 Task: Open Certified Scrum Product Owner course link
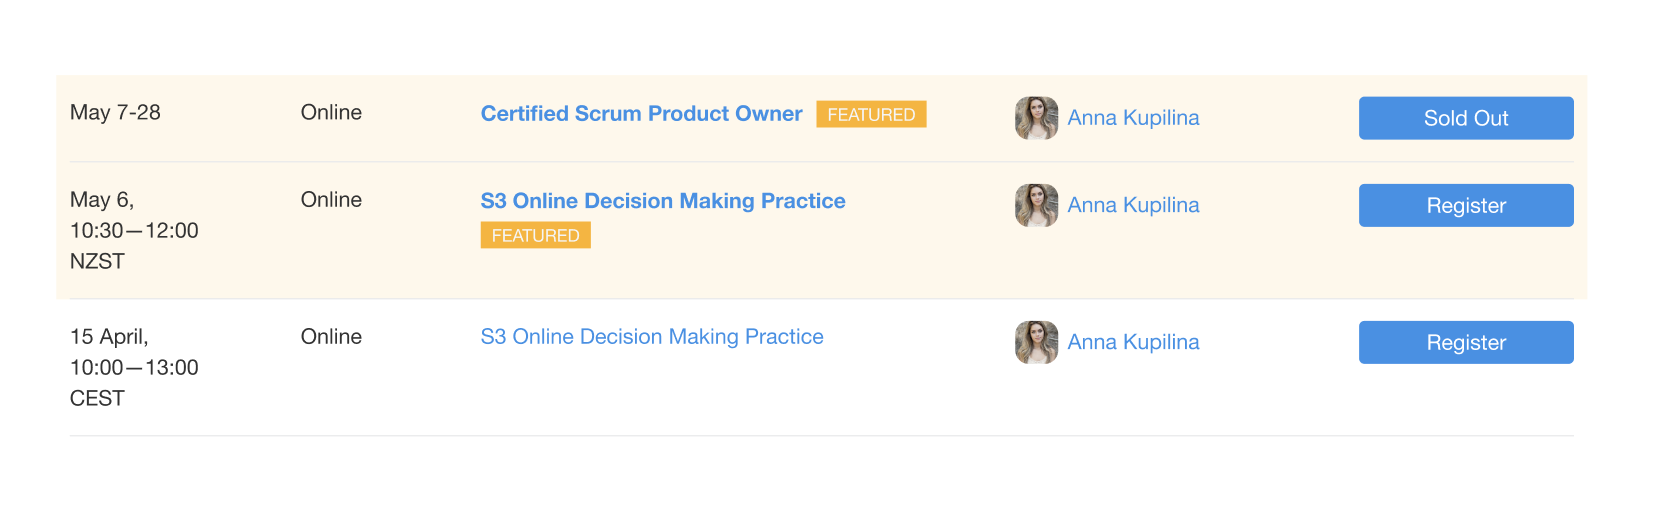coord(641,114)
